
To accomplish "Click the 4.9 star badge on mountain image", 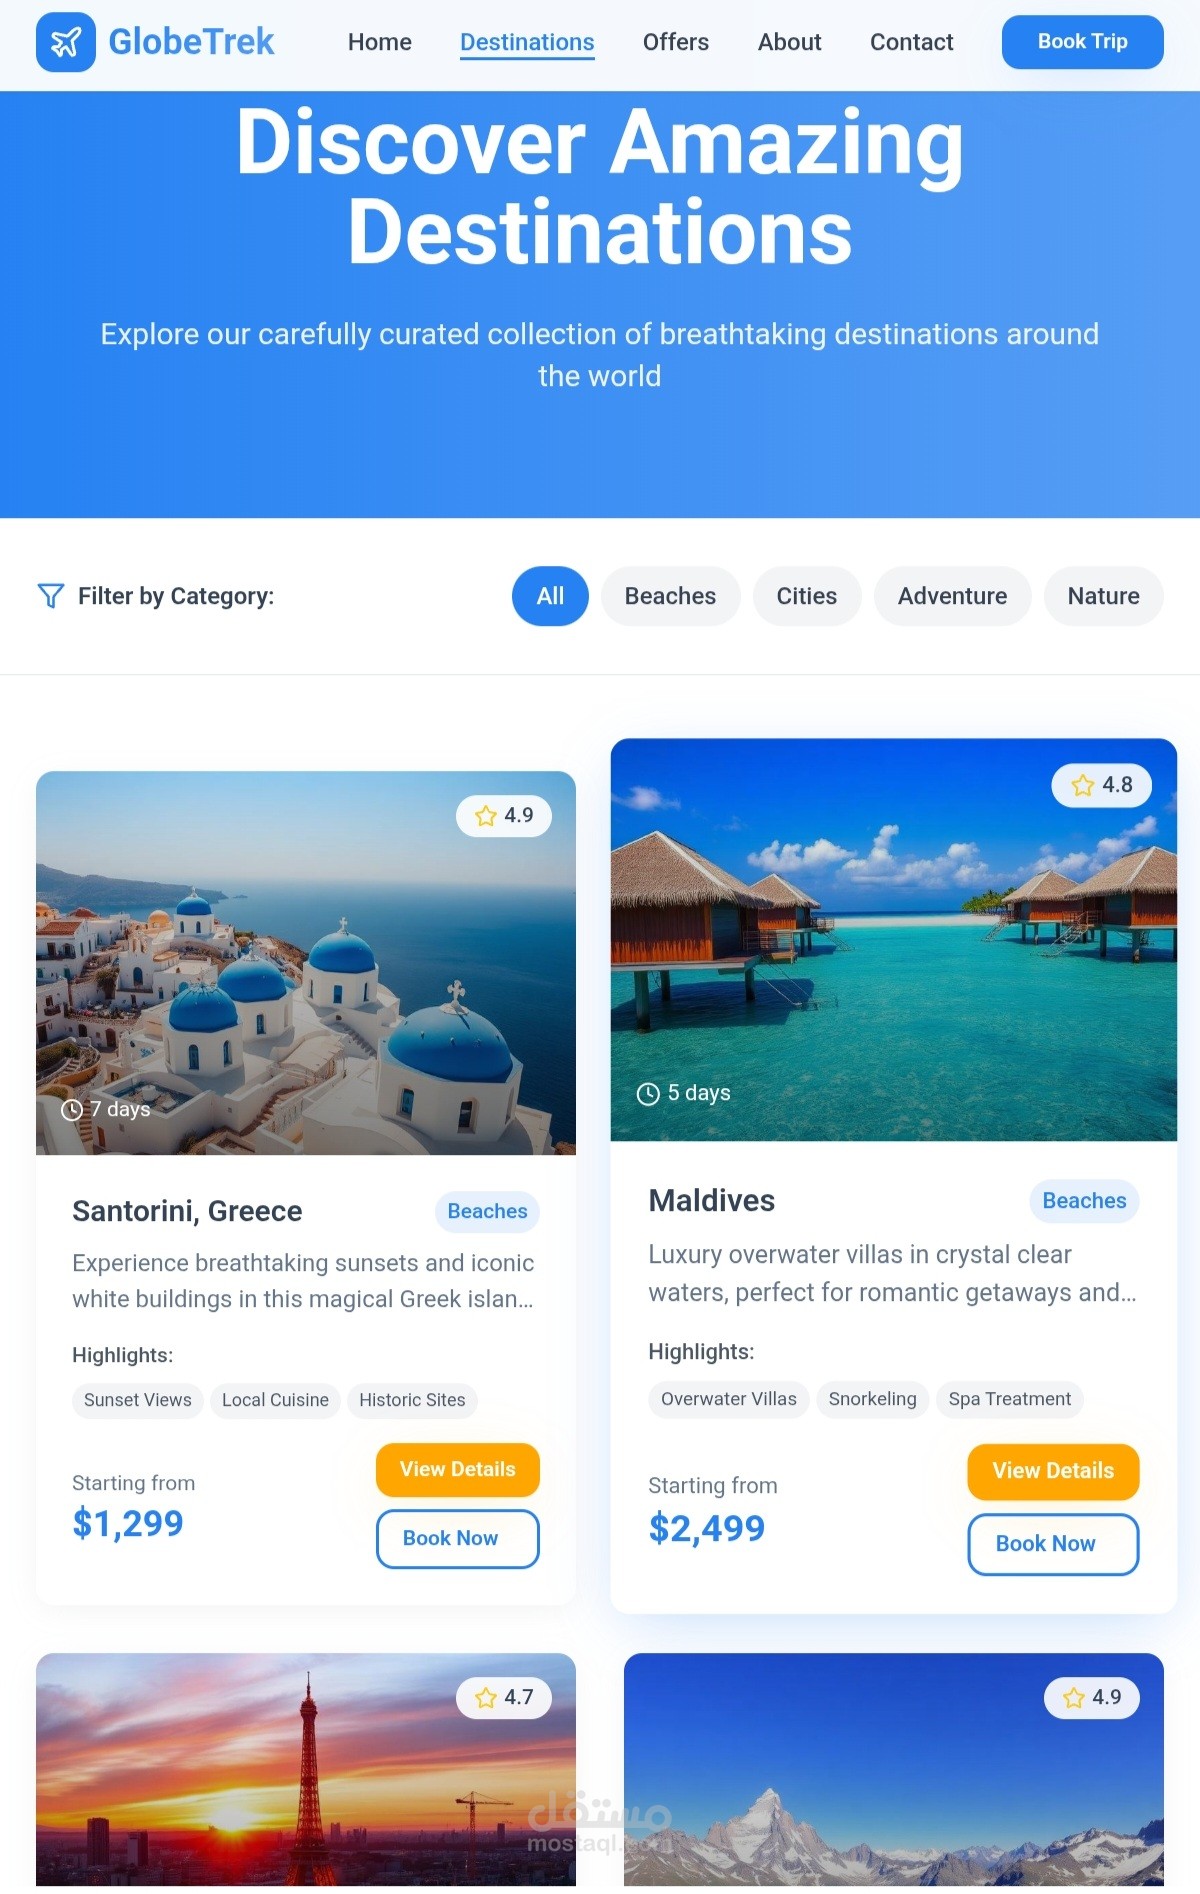I will pos(1092,1698).
